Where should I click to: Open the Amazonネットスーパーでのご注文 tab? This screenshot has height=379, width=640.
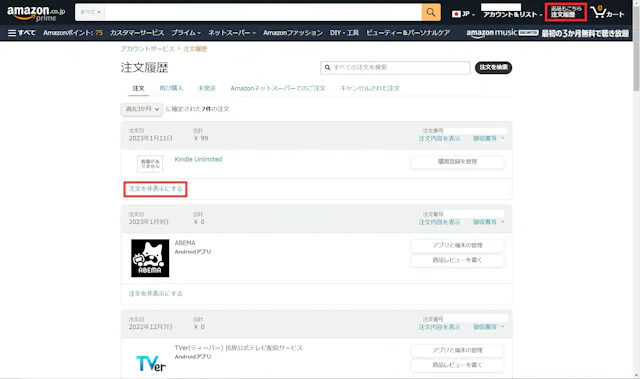point(278,88)
